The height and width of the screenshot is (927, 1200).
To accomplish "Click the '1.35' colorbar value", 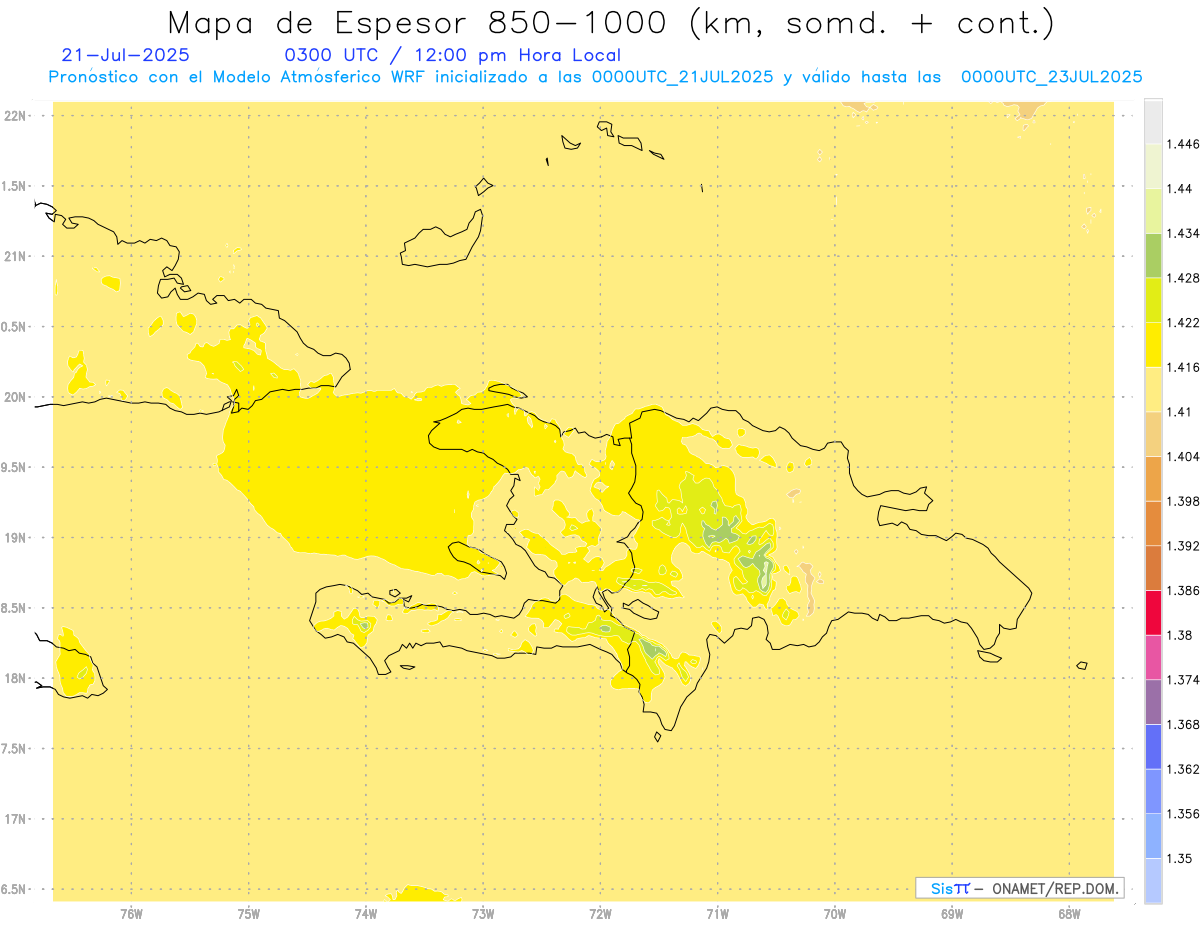I will 1179,859.
